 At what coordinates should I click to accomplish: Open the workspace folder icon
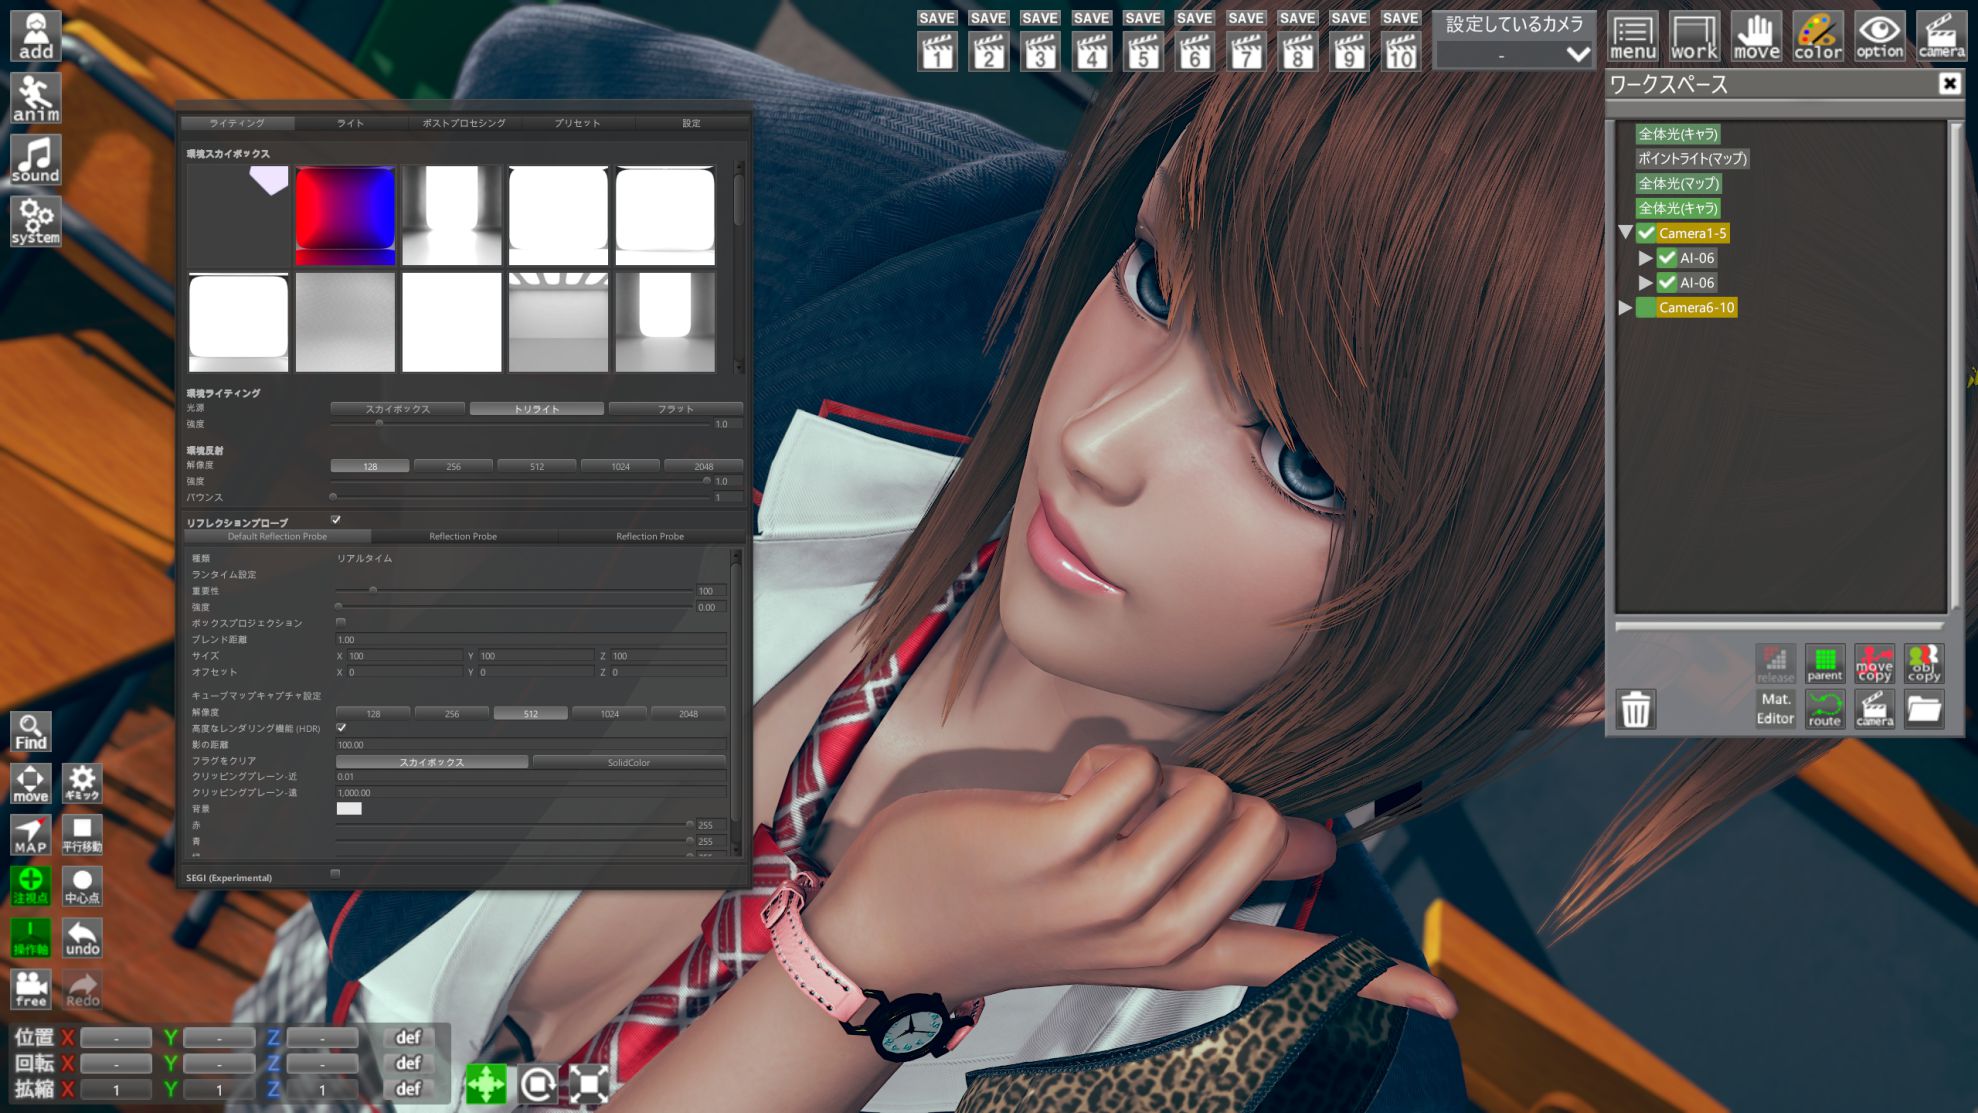point(1924,709)
